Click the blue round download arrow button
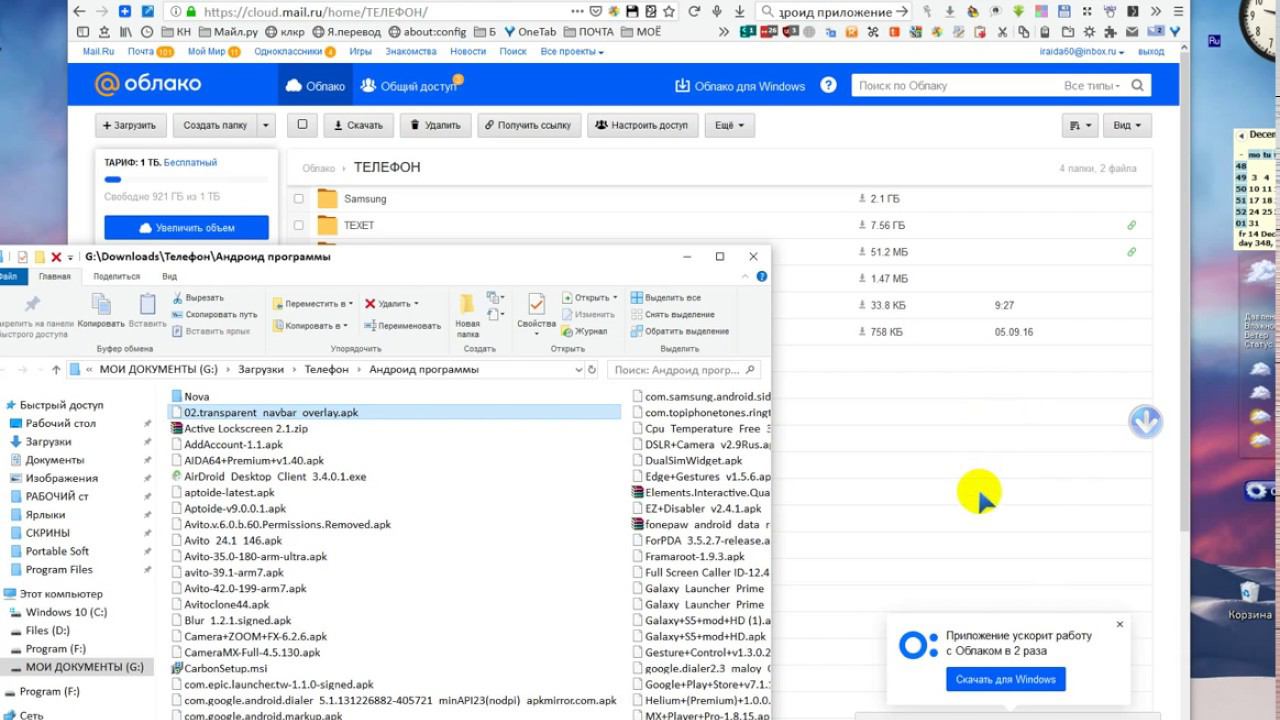 click(1145, 422)
